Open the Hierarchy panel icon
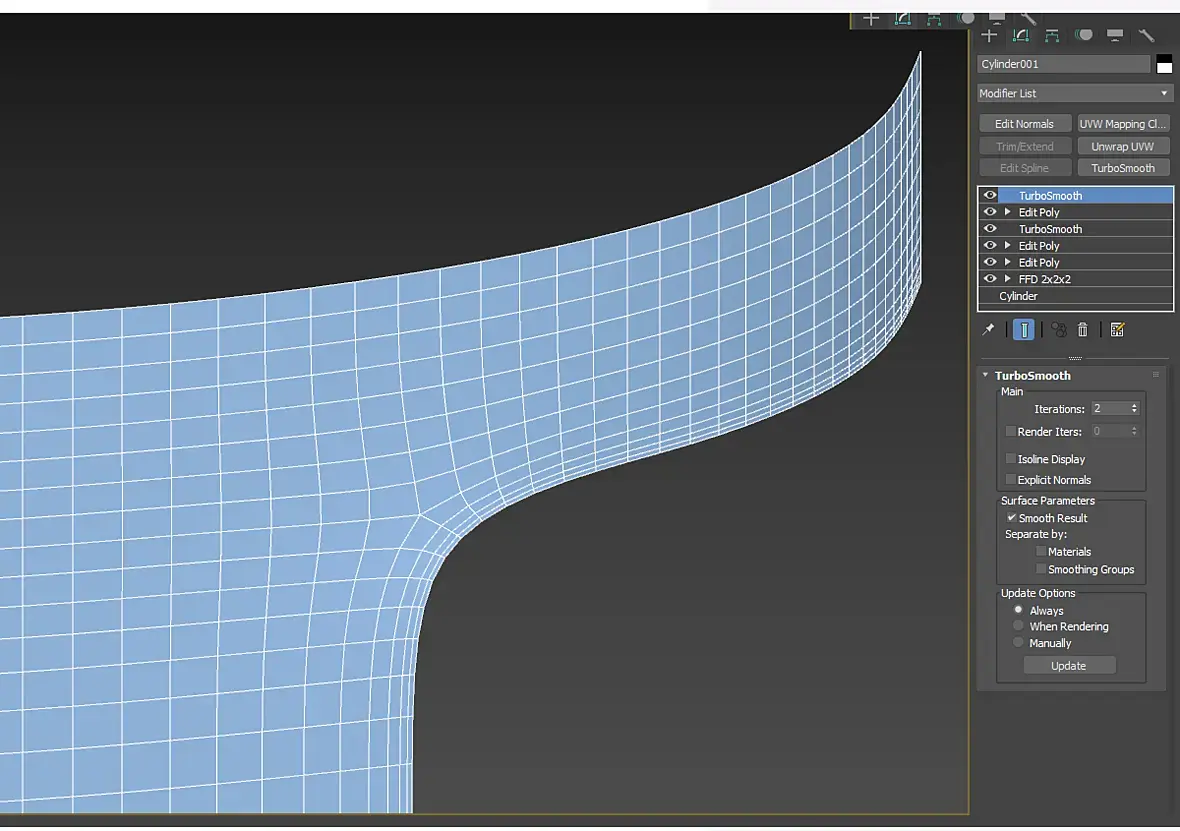 point(1052,35)
